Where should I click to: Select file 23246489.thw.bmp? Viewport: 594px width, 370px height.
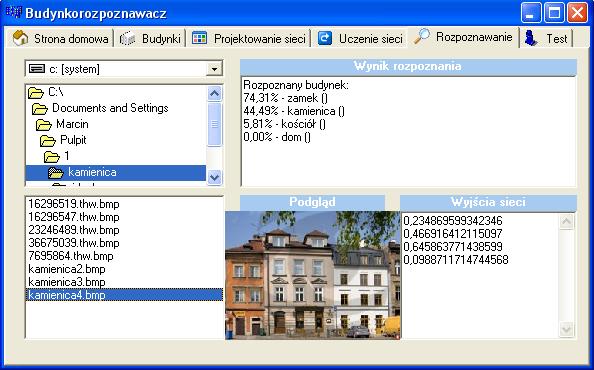point(74,230)
